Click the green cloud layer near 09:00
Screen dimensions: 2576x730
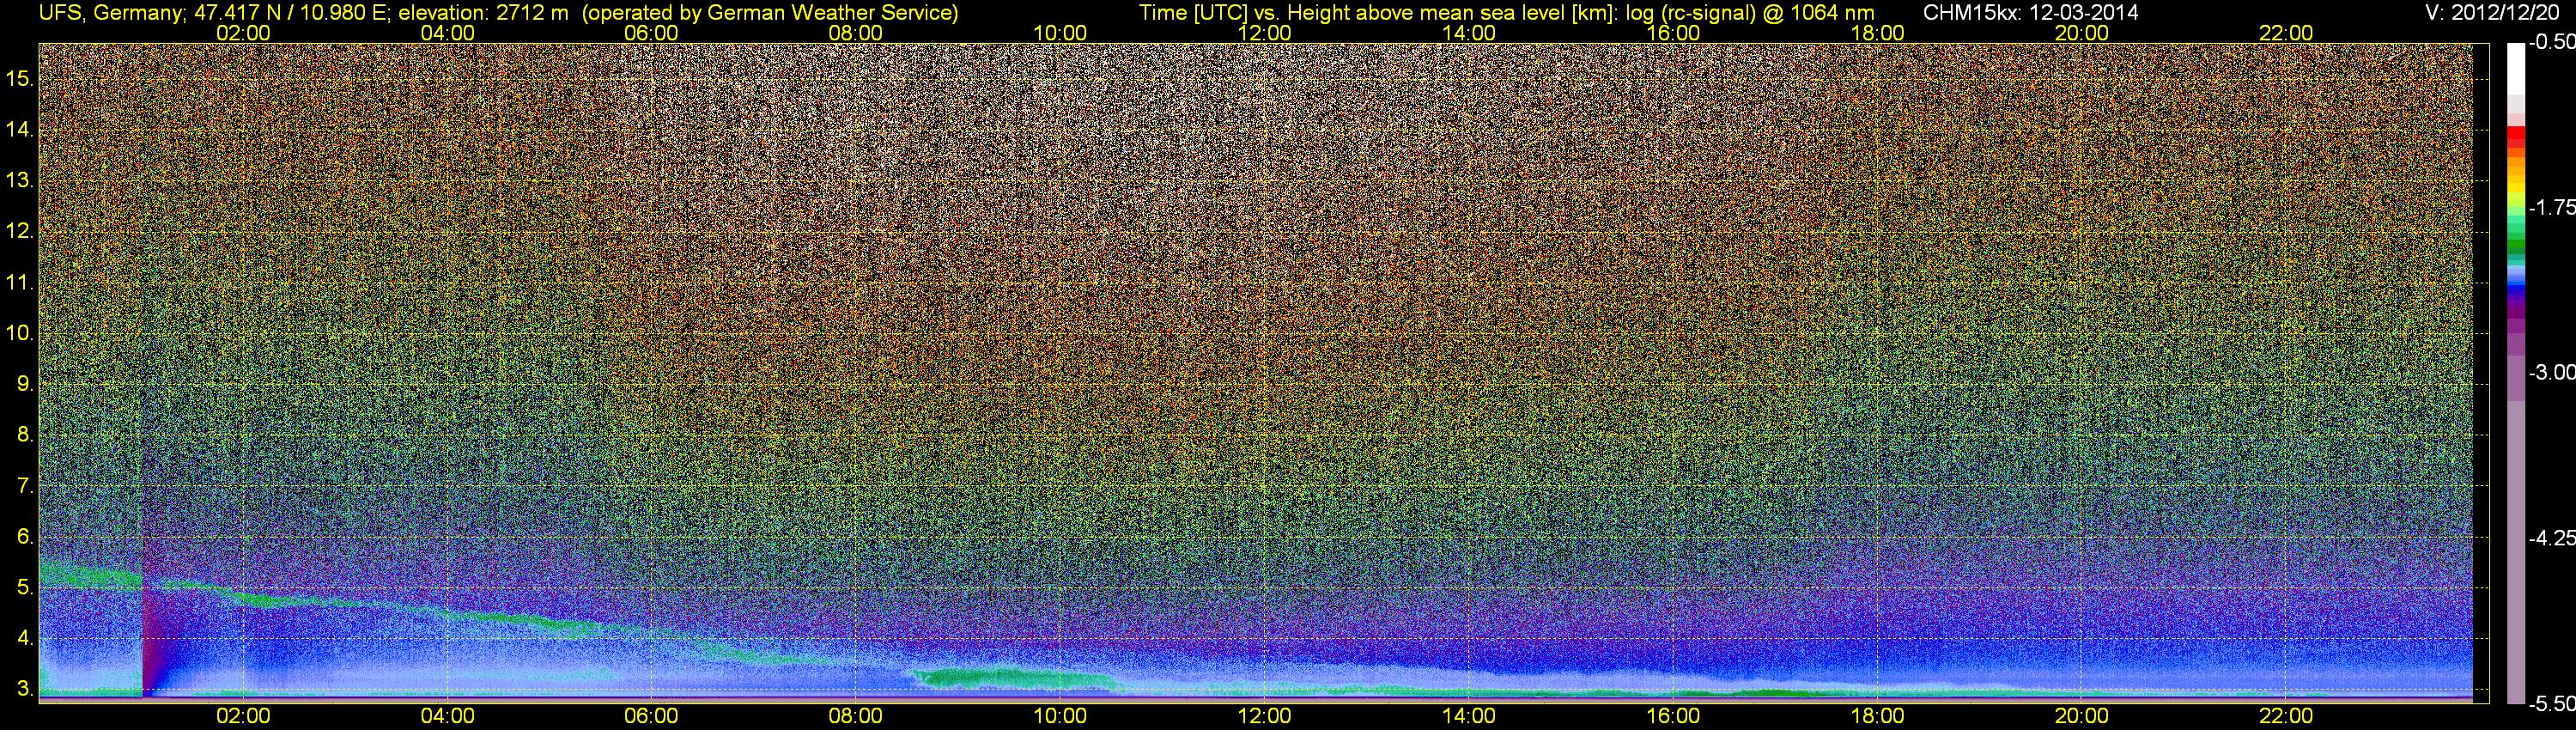tap(1010, 677)
